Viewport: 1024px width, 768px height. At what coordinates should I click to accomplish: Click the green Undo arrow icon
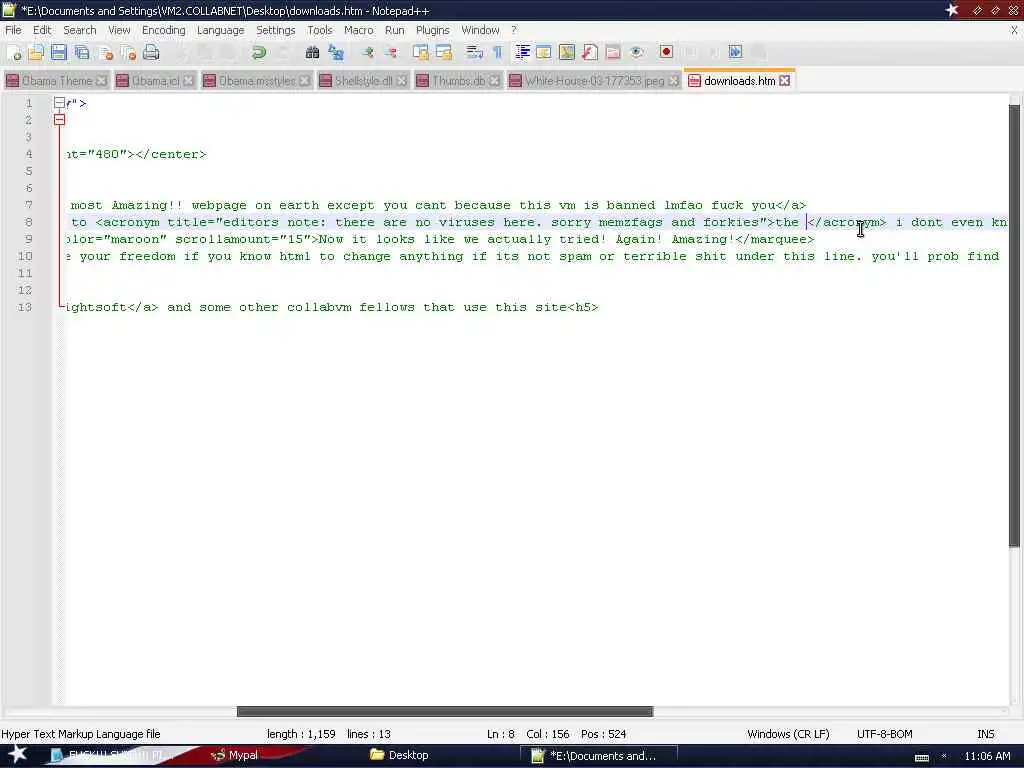click(x=259, y=52)
